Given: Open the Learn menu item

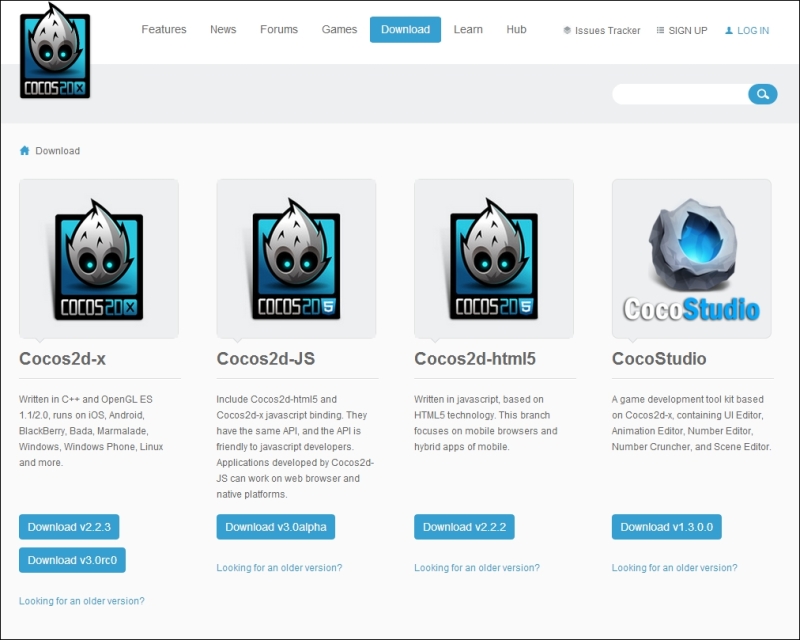Looking at the screenshot, I should click(x=468, y=30).
